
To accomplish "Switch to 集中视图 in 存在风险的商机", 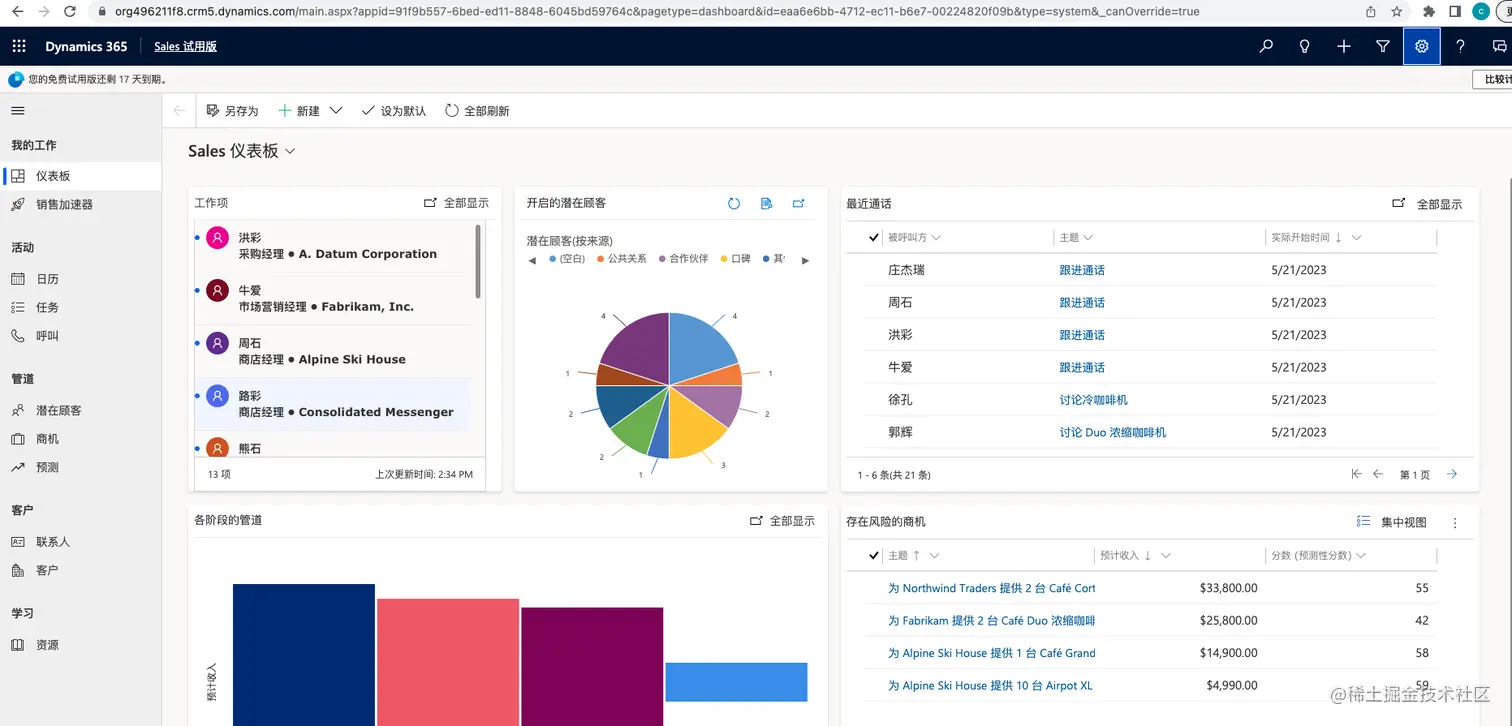I will tap(1392, 522).
